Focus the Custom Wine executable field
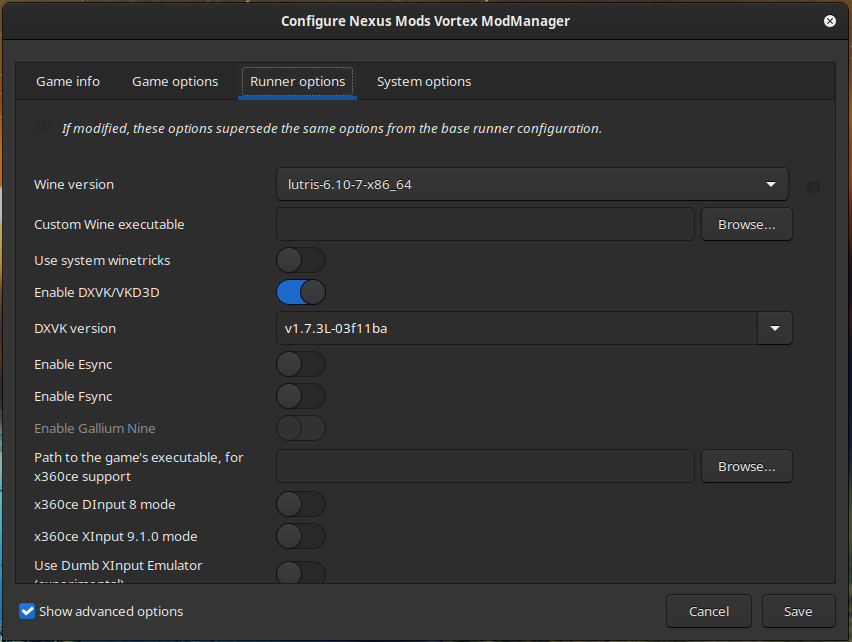 pyautogui.click(x=485, y=224)
